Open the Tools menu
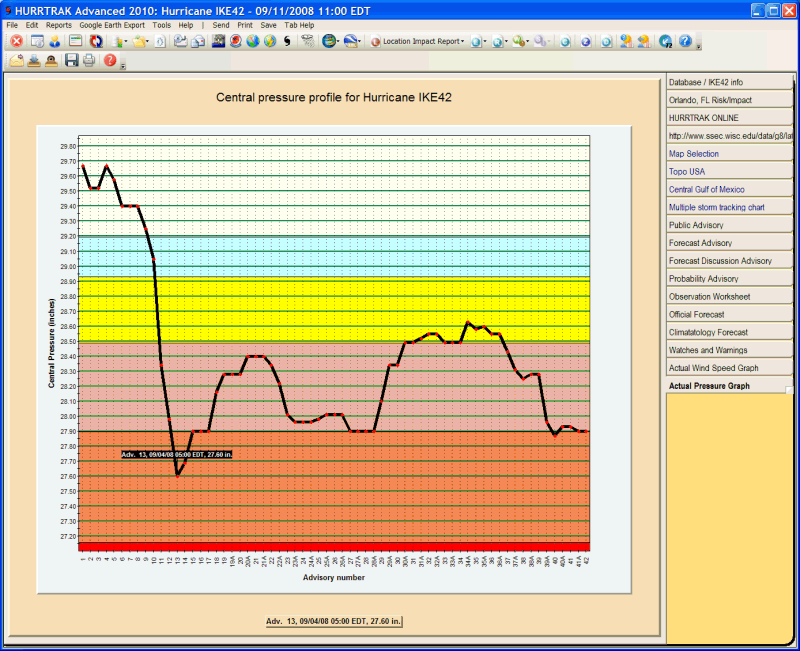Viewport: 800px width, 651px height. pyautogui.click(x=161, y=24)
